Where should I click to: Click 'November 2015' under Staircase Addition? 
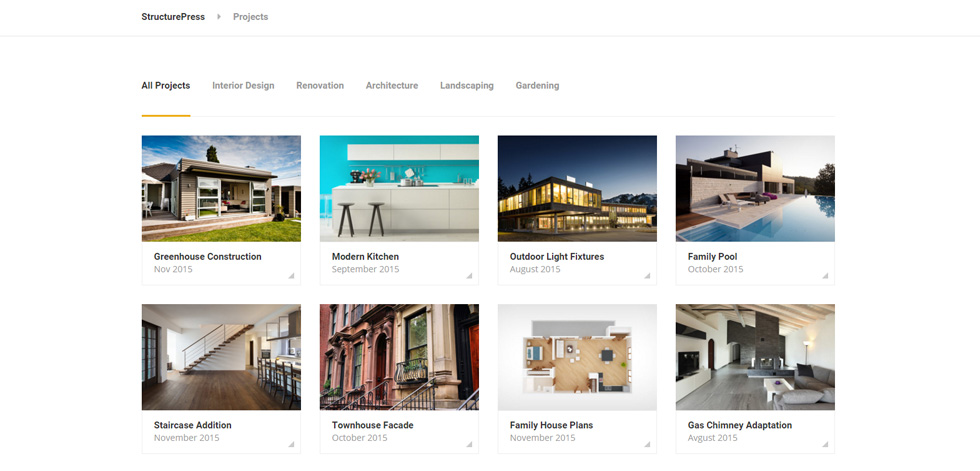click(187, 439)
